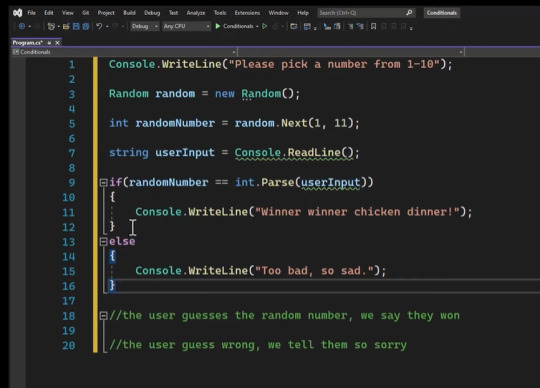
Task: Click line number 17 in the gutter
Action: pos(69,301)
